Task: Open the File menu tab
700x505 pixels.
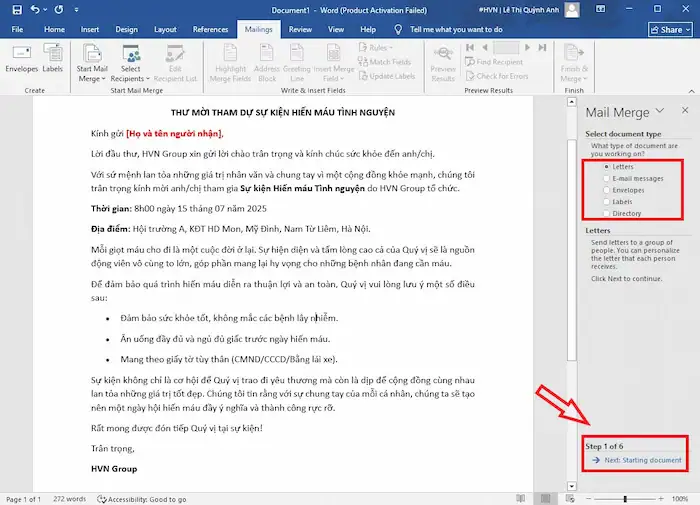Action: [x=17, y=30]
